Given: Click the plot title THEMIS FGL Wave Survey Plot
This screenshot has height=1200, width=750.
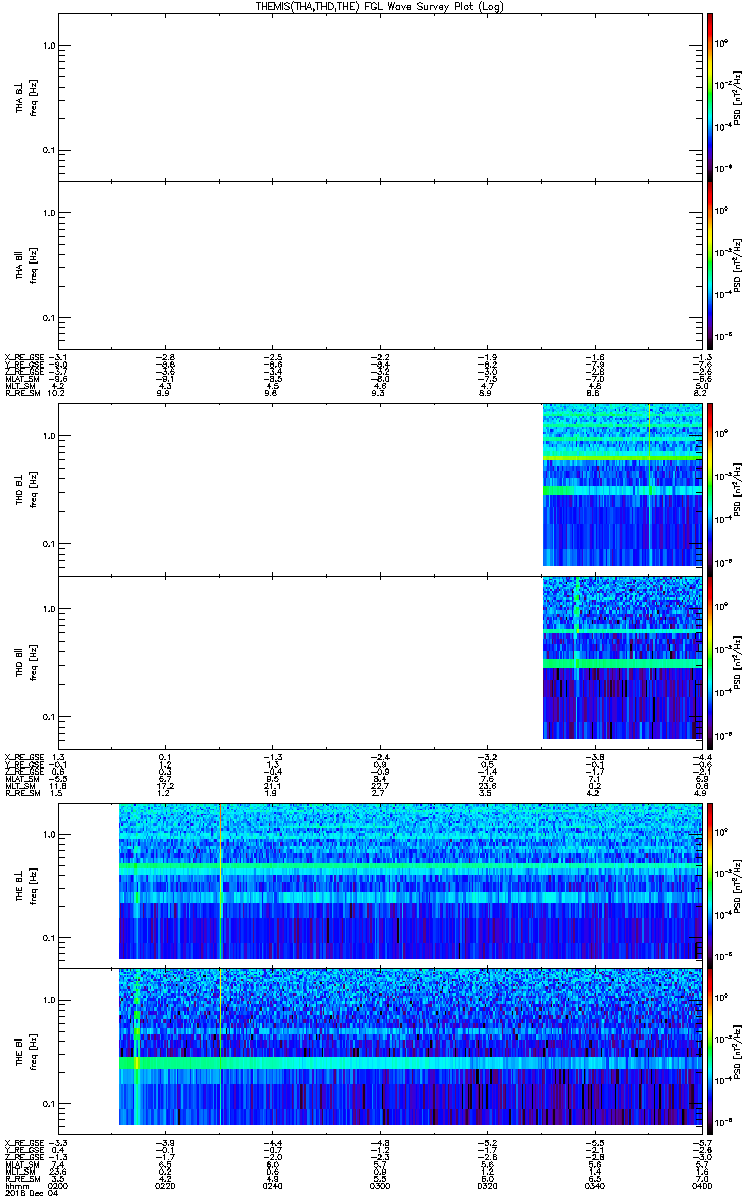Looking at the screenshot, I should click(378, 6).
